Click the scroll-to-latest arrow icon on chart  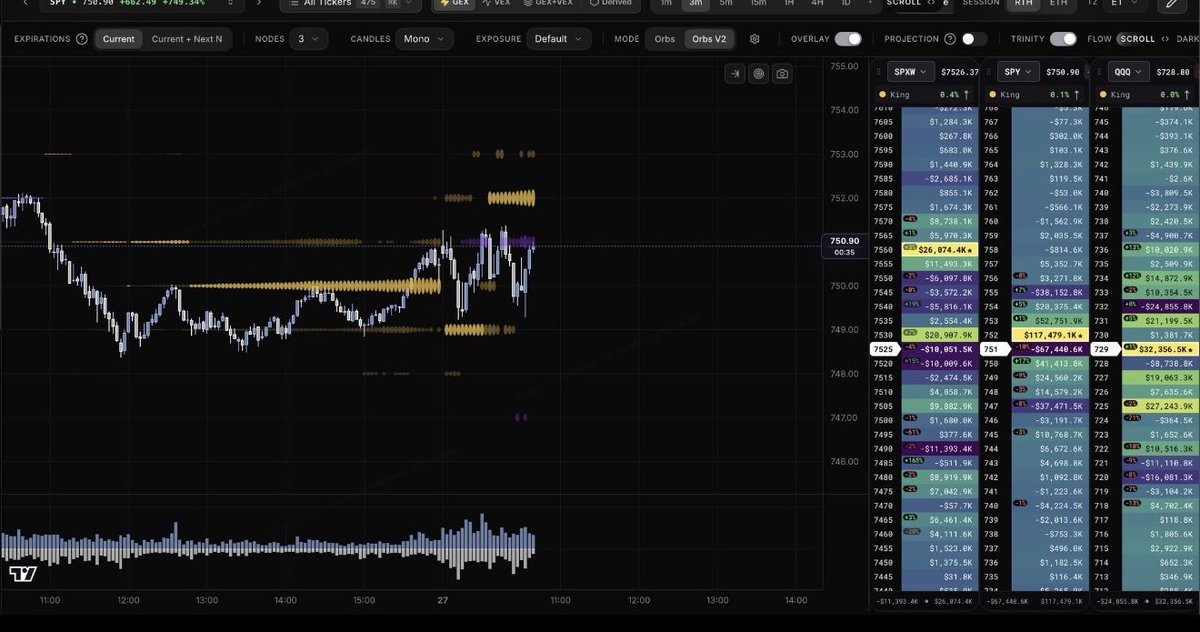point(735,73)
